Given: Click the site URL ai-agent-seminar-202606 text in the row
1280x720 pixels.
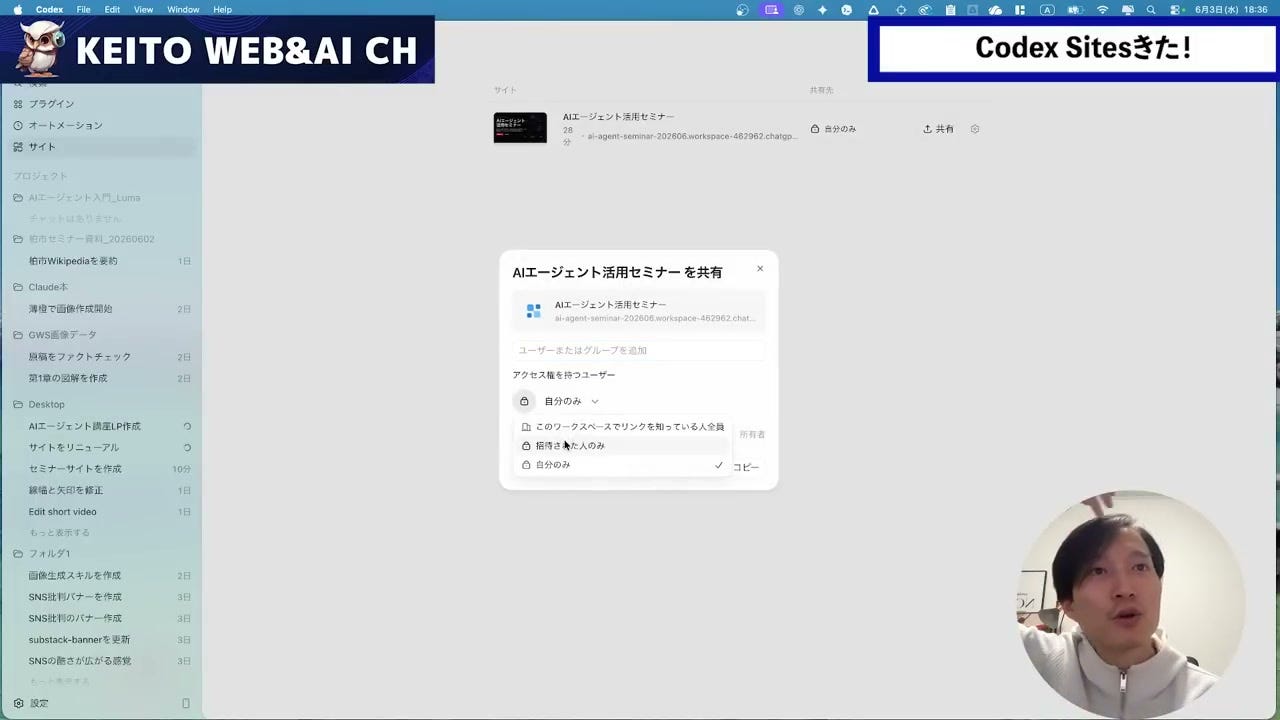Looking at the screenshot, I should coord(692,136).
